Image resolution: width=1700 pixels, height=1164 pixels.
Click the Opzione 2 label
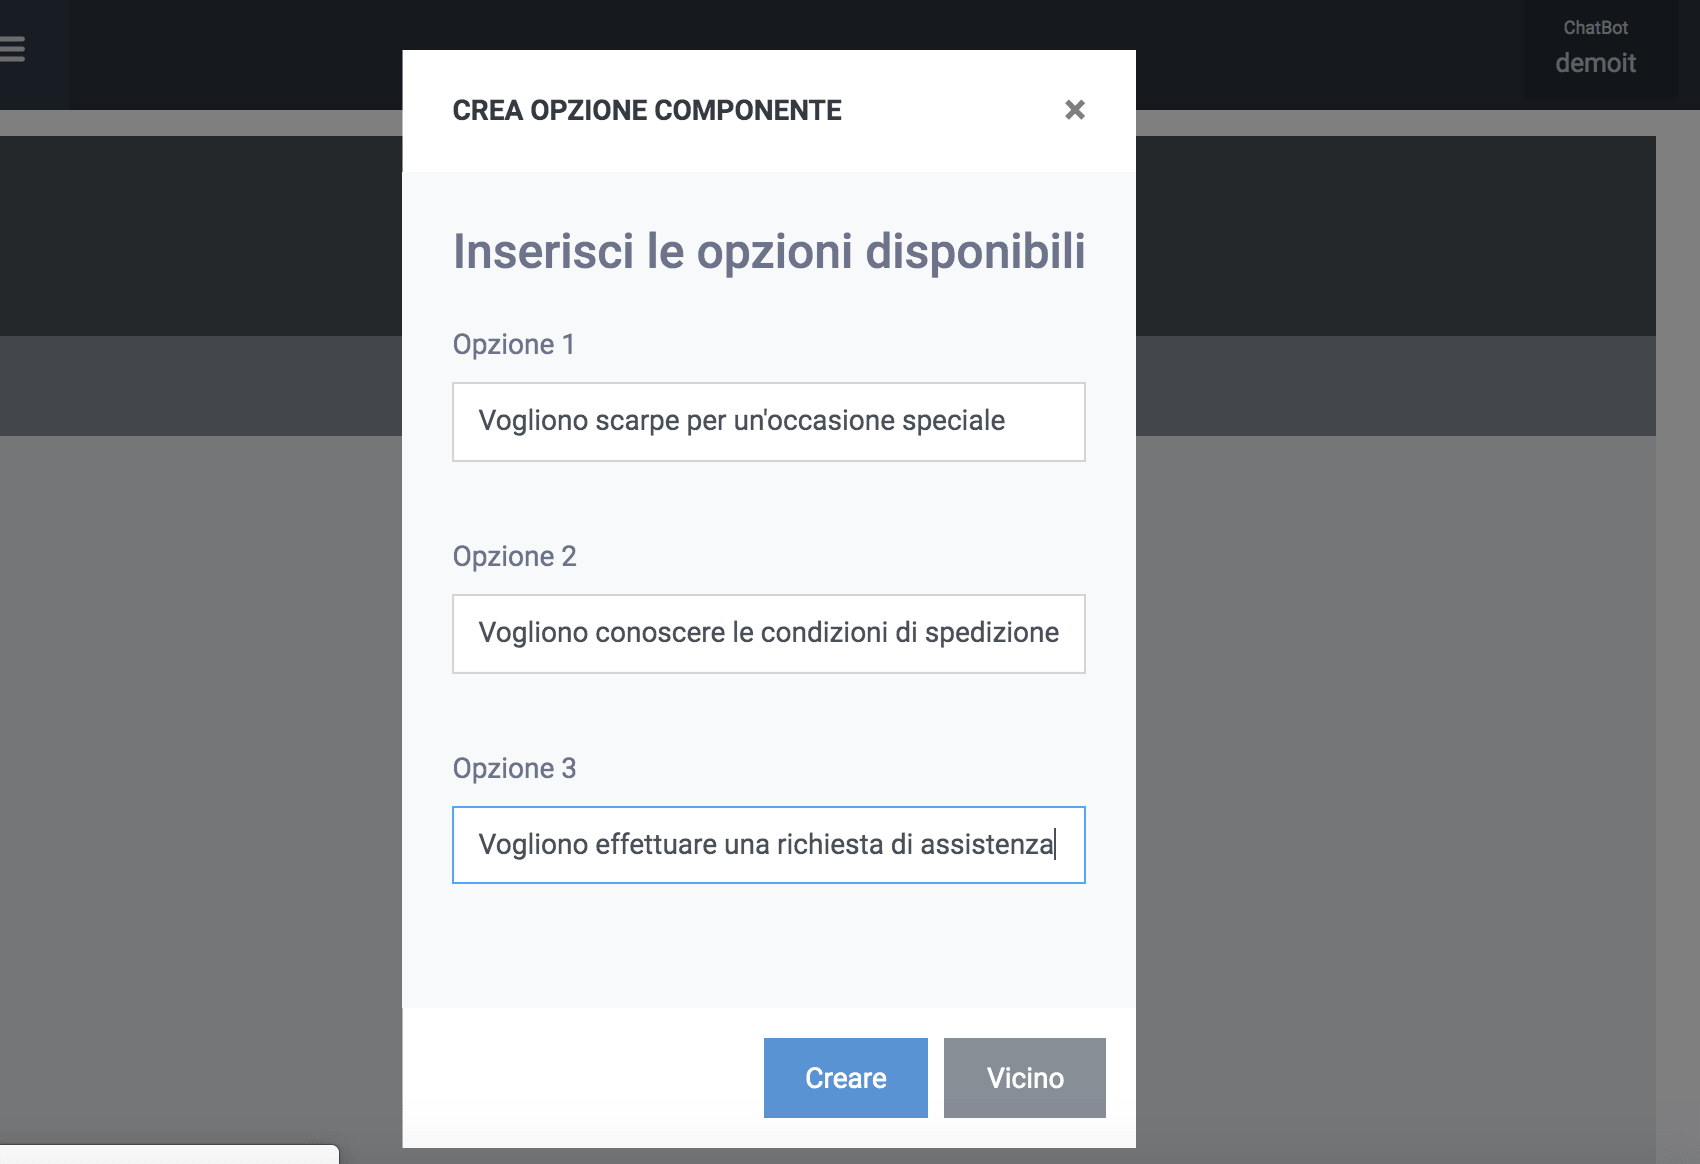point(515,556)
